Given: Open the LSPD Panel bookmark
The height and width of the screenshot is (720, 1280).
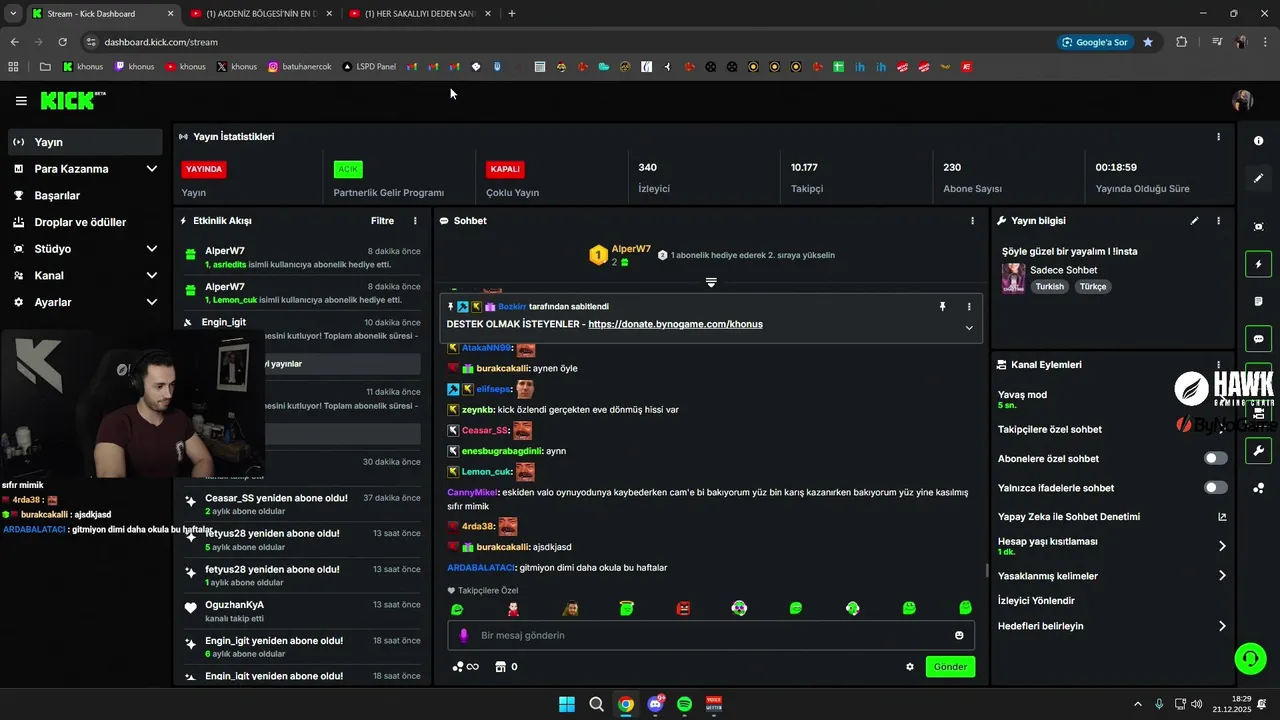Looking at the screenshot, I should click(x=369, y=67).
